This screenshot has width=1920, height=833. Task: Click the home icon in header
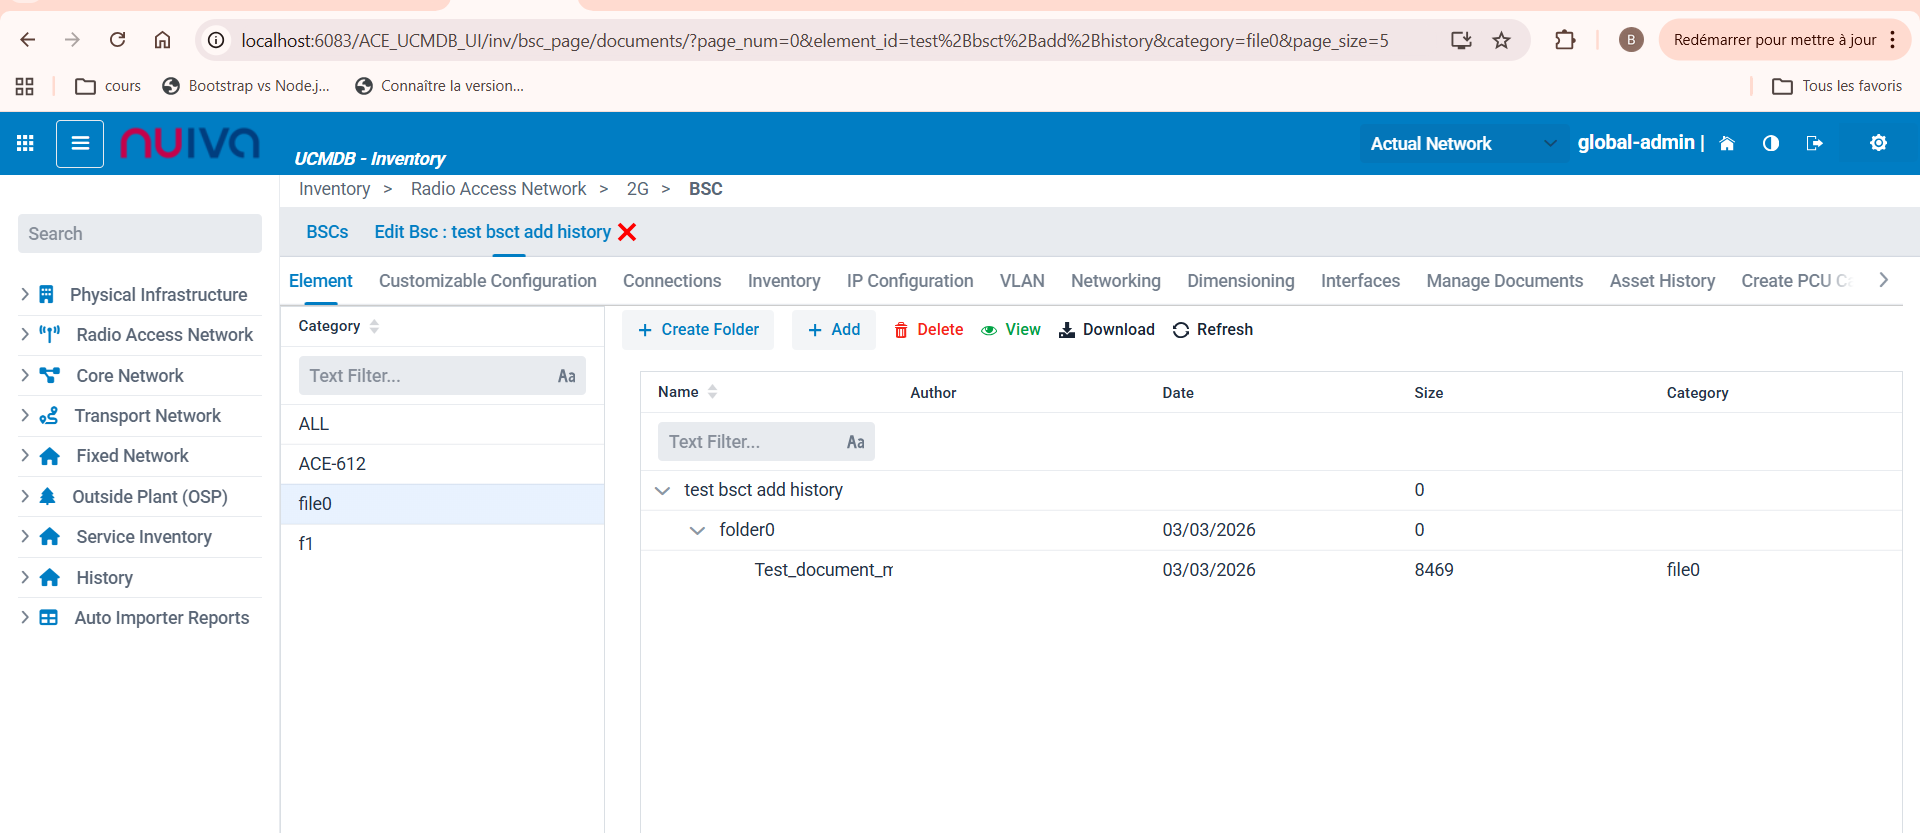[1726, 143]
